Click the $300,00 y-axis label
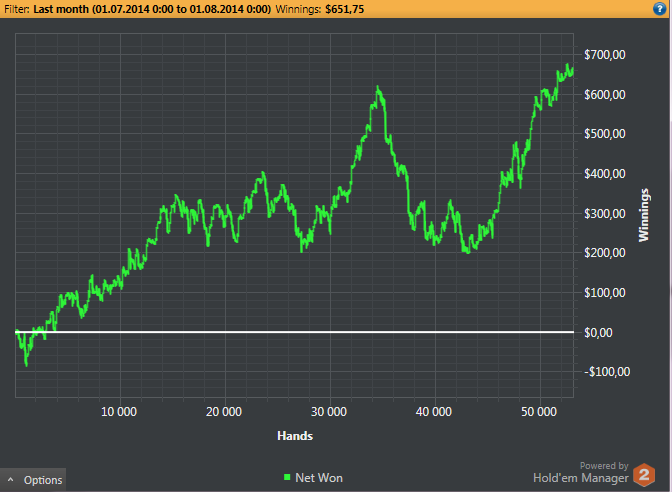The image size is (672, 492). tap(605, 213)
